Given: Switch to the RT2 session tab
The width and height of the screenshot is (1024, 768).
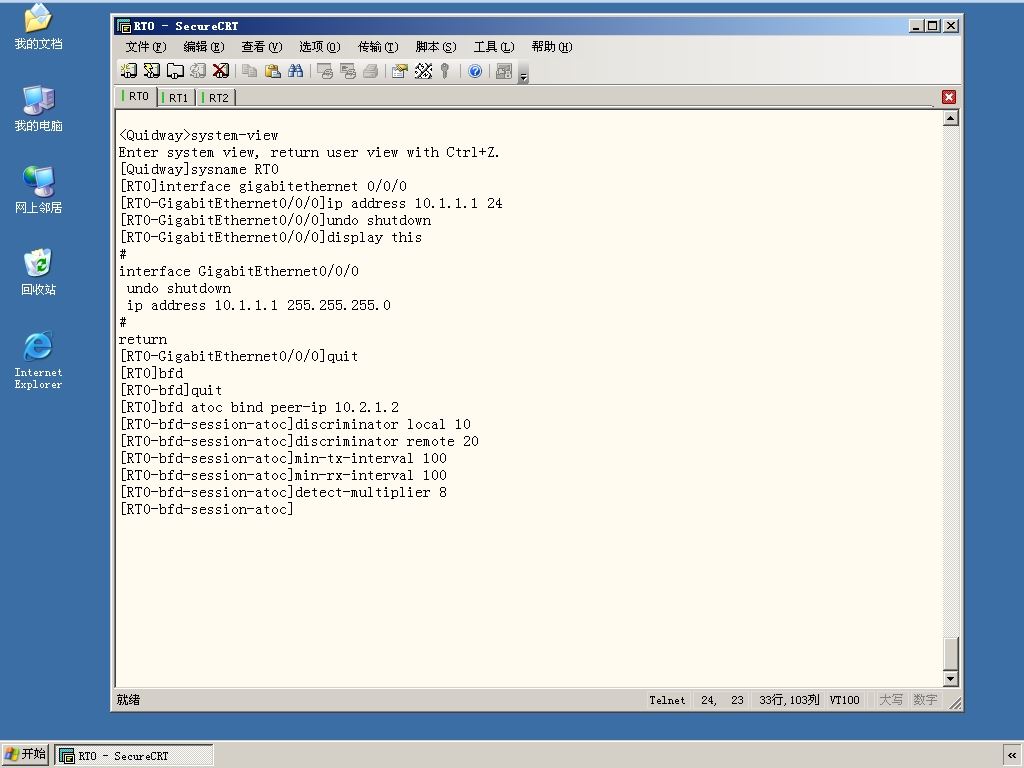Looking at the screenshot, I should 216,98.
